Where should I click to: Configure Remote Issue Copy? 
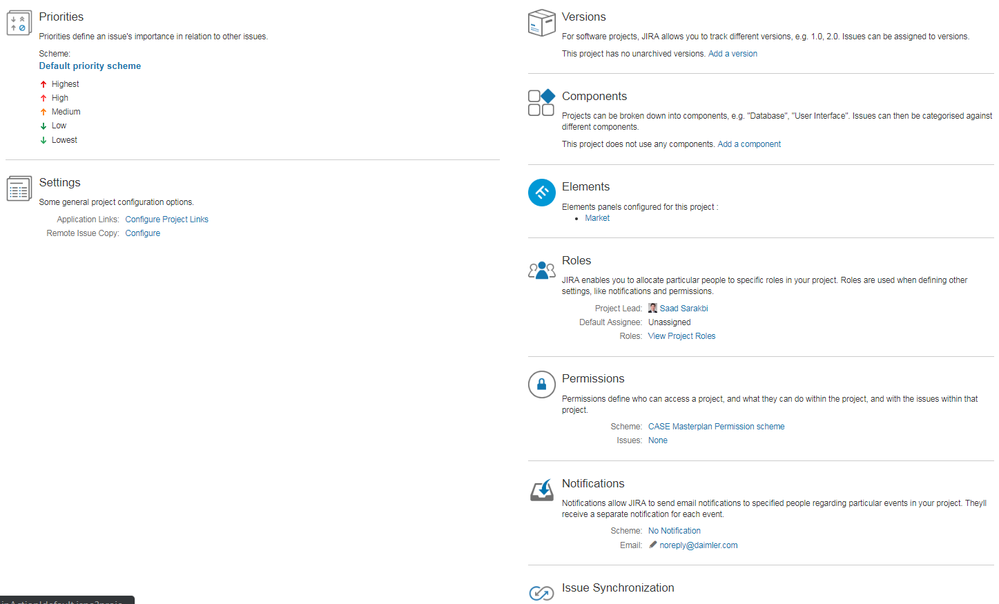pyautogui.click(x=143, y=233)
